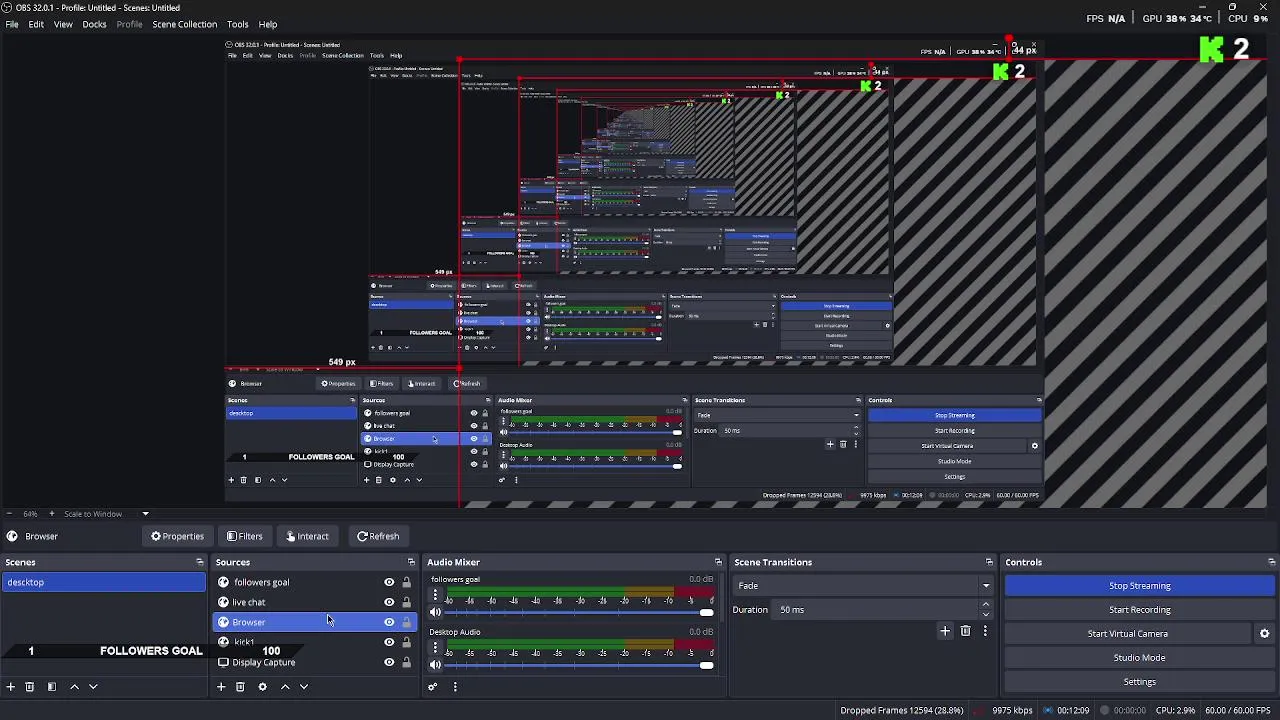The height and width of the screenshot is (720, 1280).
Task: Open the Help menu
Action: click(268, 24)
